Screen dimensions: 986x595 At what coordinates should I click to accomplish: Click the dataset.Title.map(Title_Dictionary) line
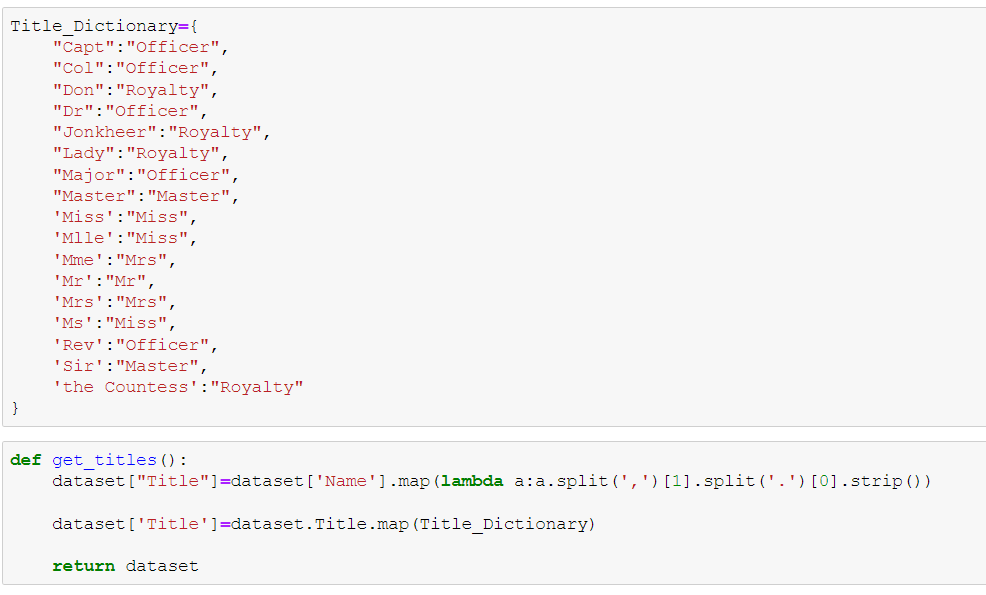point(323,524)
